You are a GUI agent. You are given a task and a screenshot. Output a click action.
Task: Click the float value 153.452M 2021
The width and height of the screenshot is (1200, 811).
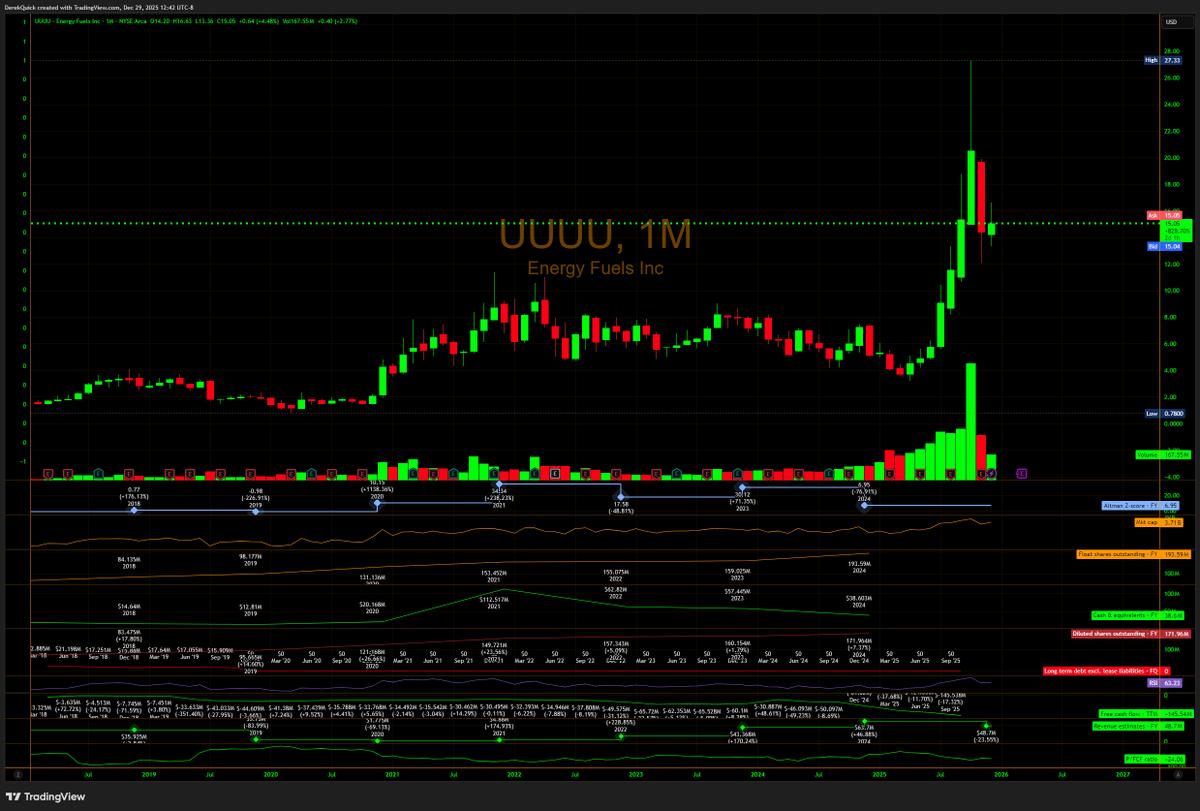(x=492, y=575)
